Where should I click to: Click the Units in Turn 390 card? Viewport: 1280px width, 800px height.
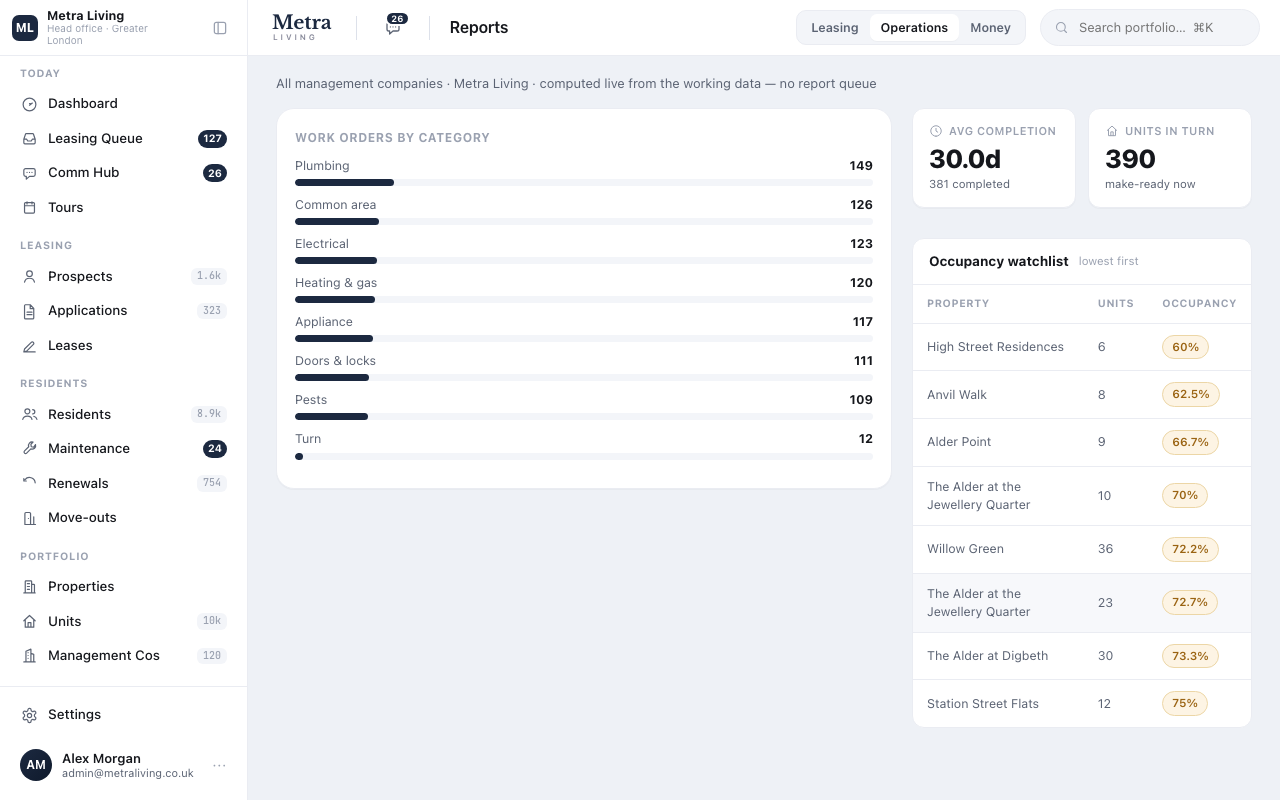[x=1170, y=158]
